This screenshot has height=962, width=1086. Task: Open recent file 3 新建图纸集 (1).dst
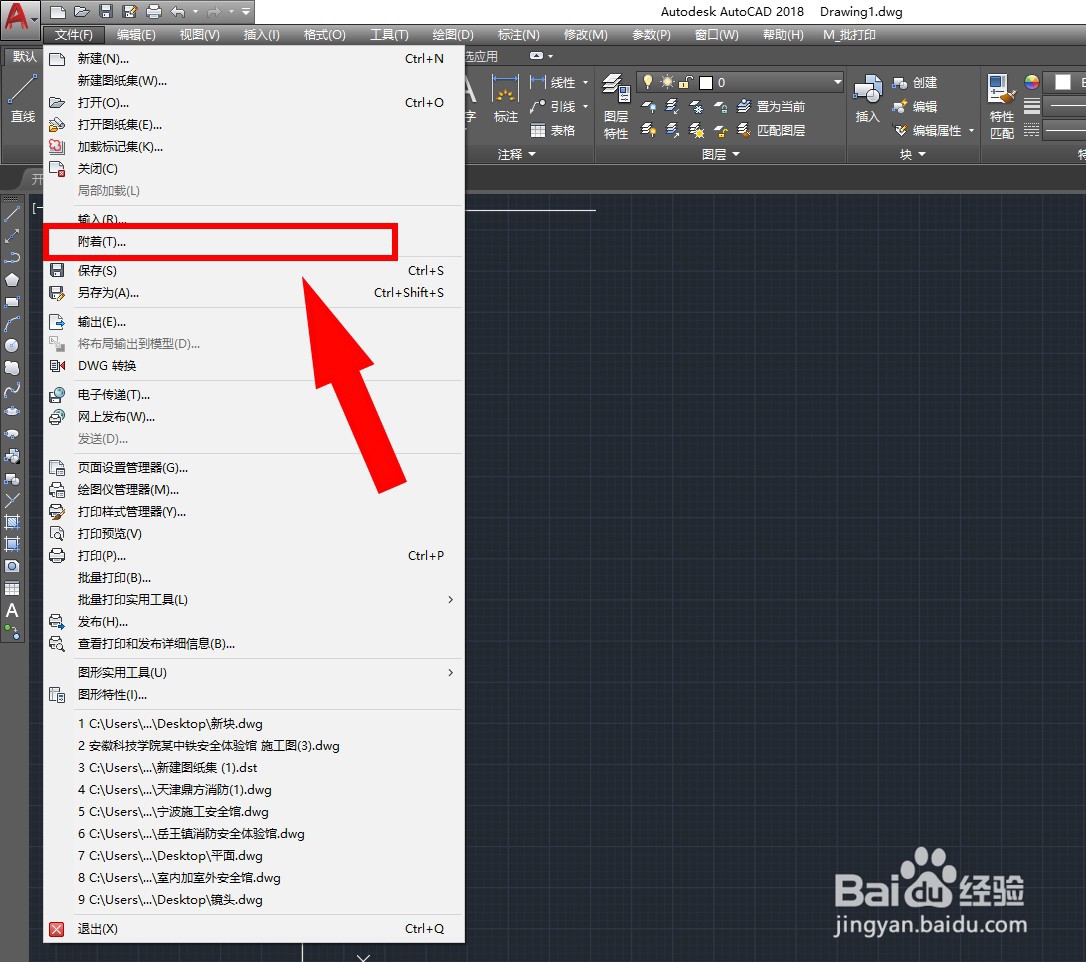(x=254, y=767)
